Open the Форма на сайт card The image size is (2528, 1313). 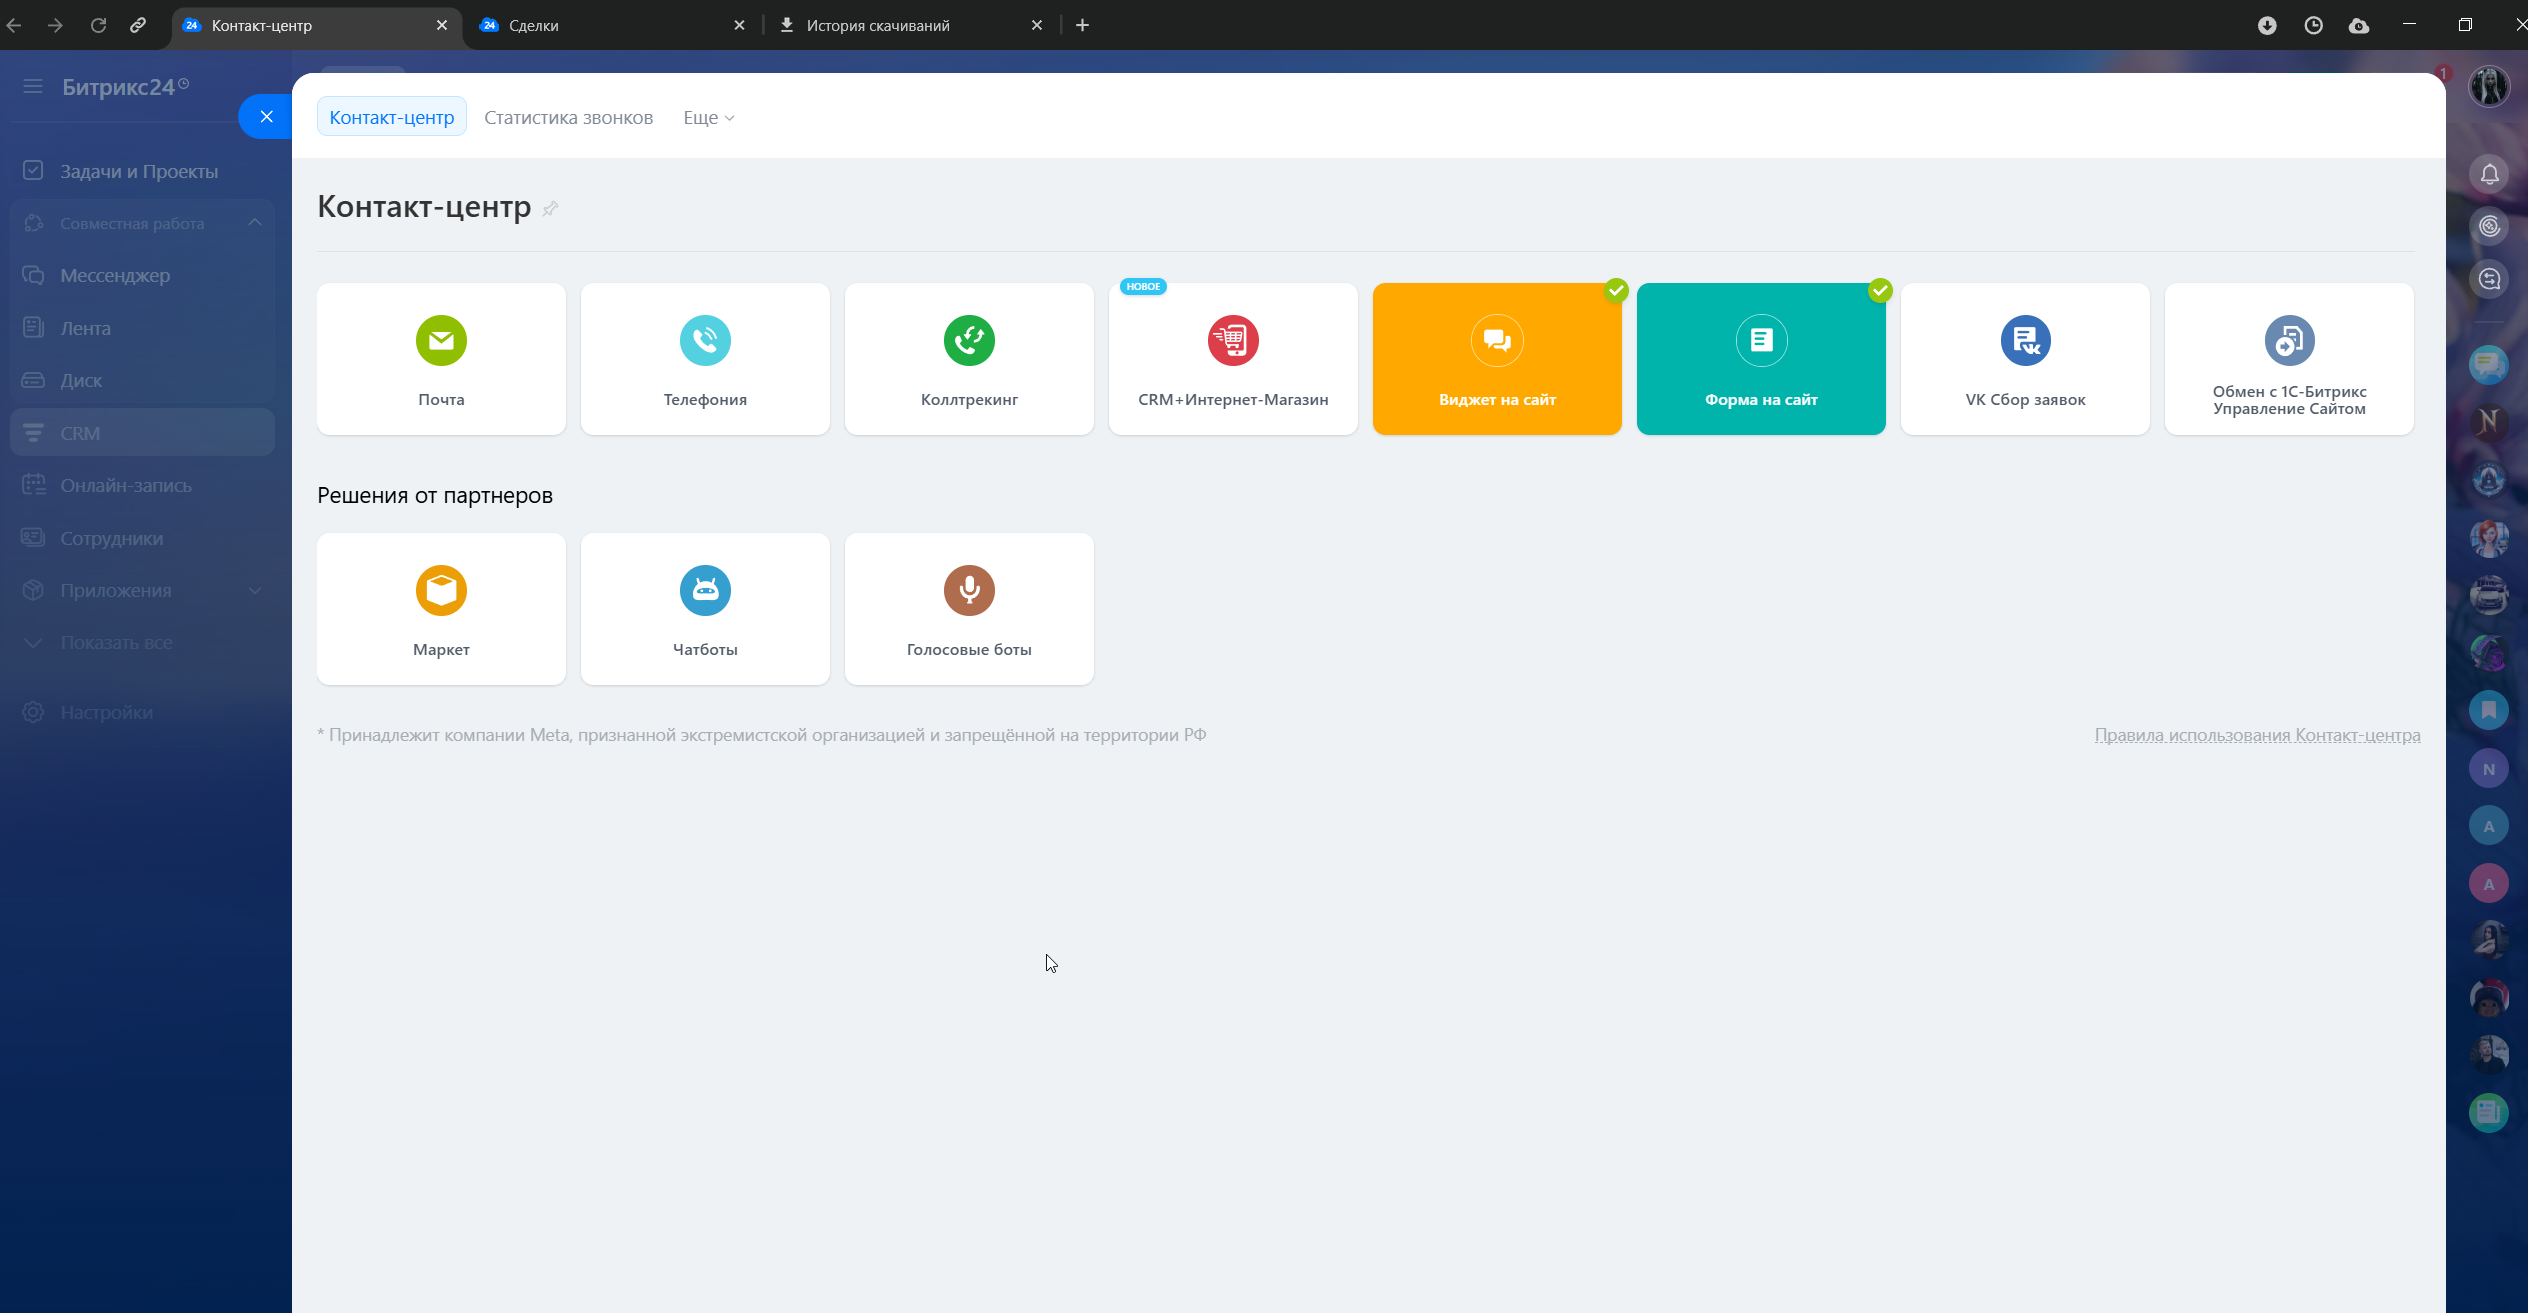(1761, 359)
